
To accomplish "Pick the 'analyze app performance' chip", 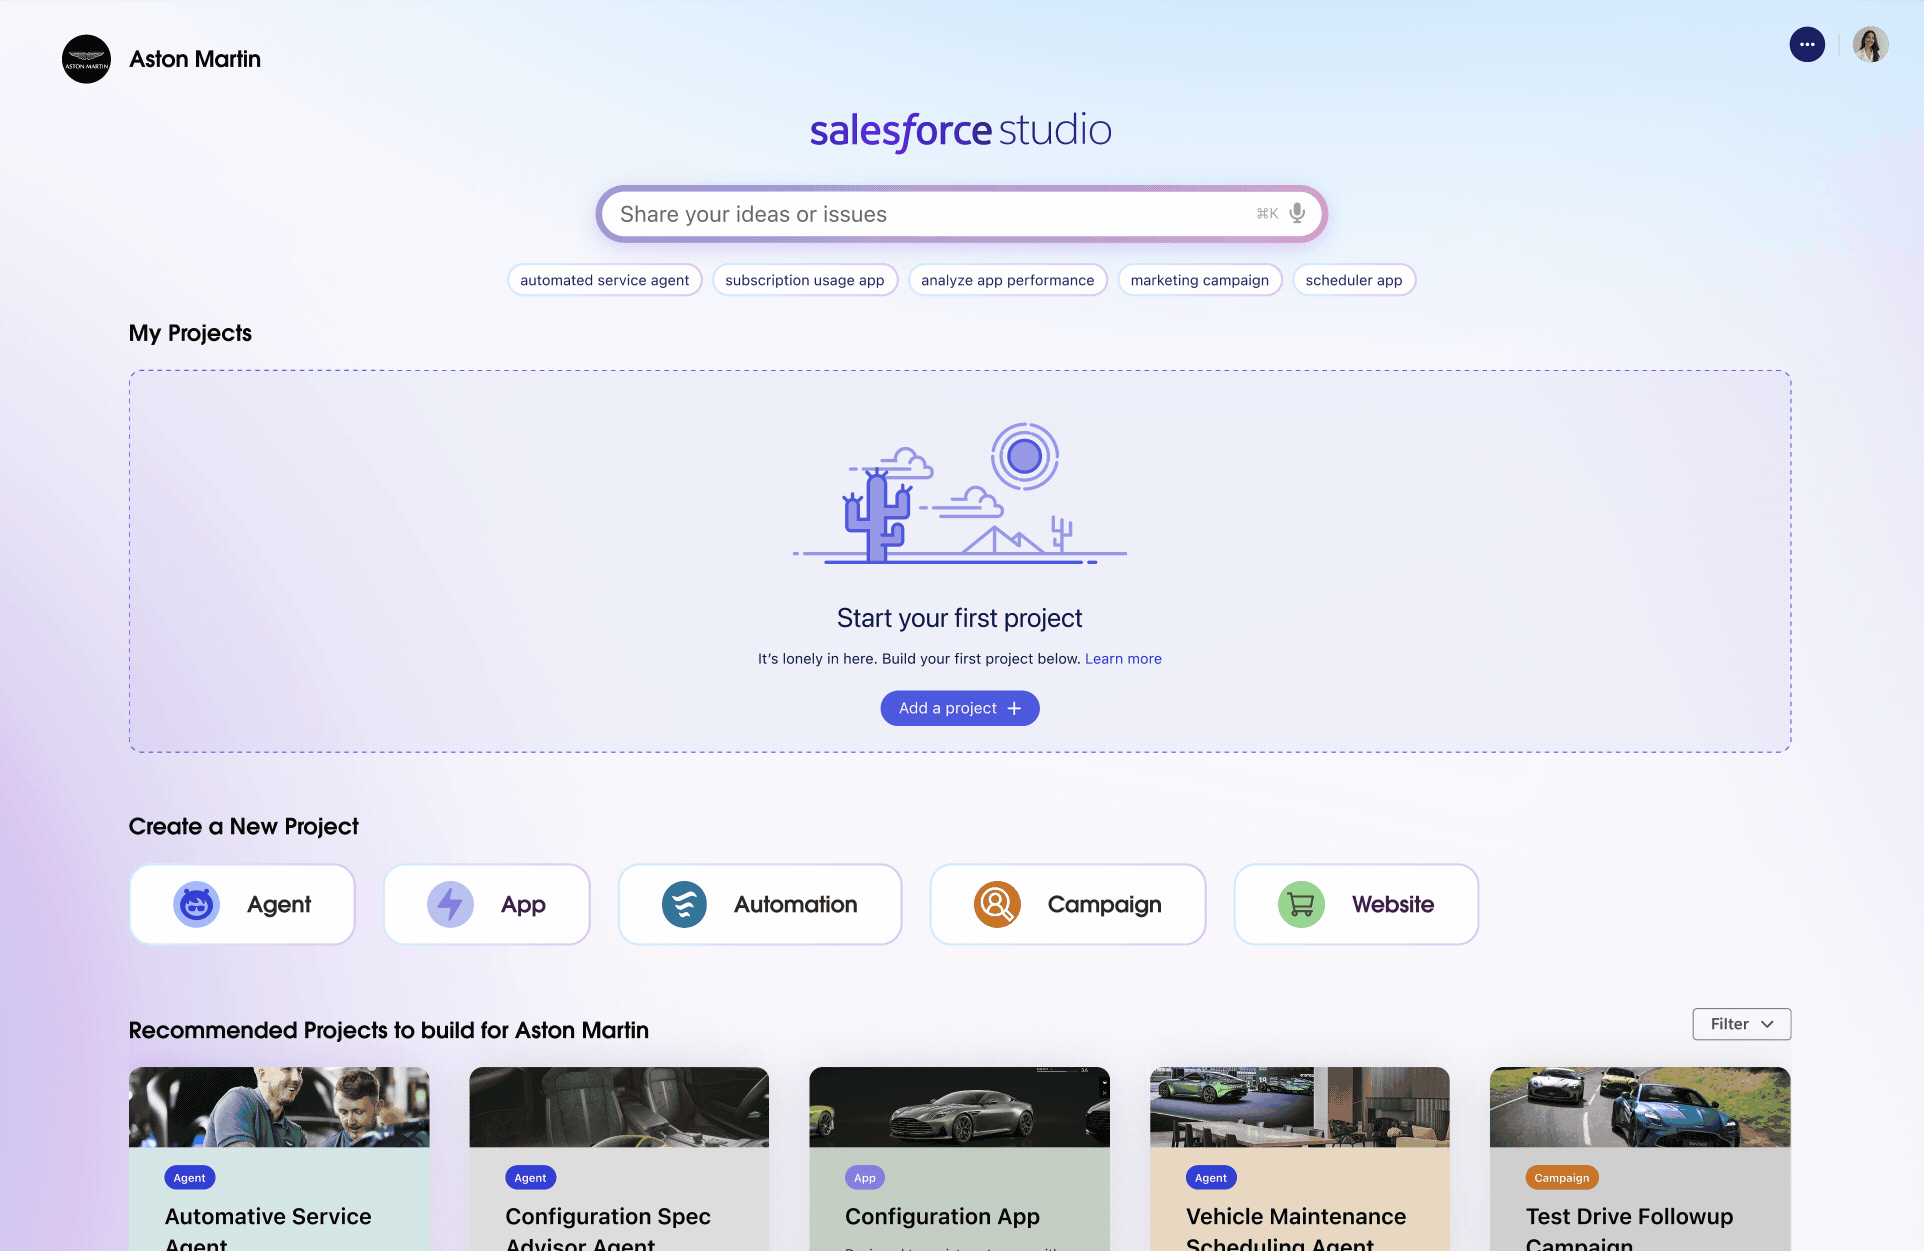I will click(1007, 280).
